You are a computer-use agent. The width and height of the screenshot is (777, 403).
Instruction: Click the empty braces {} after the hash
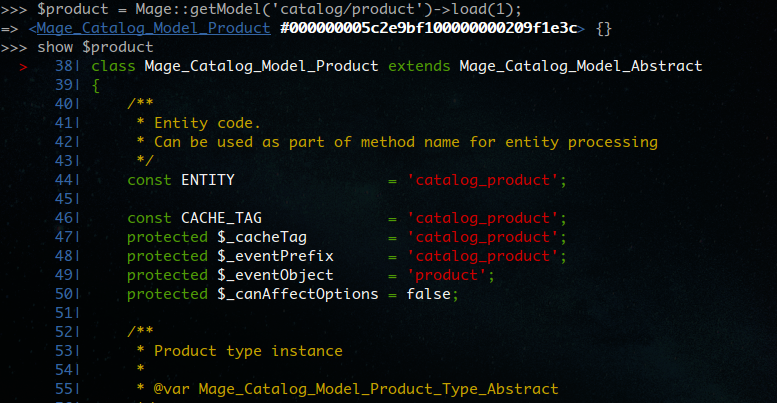pyautogui.click(x=604, y=29)
